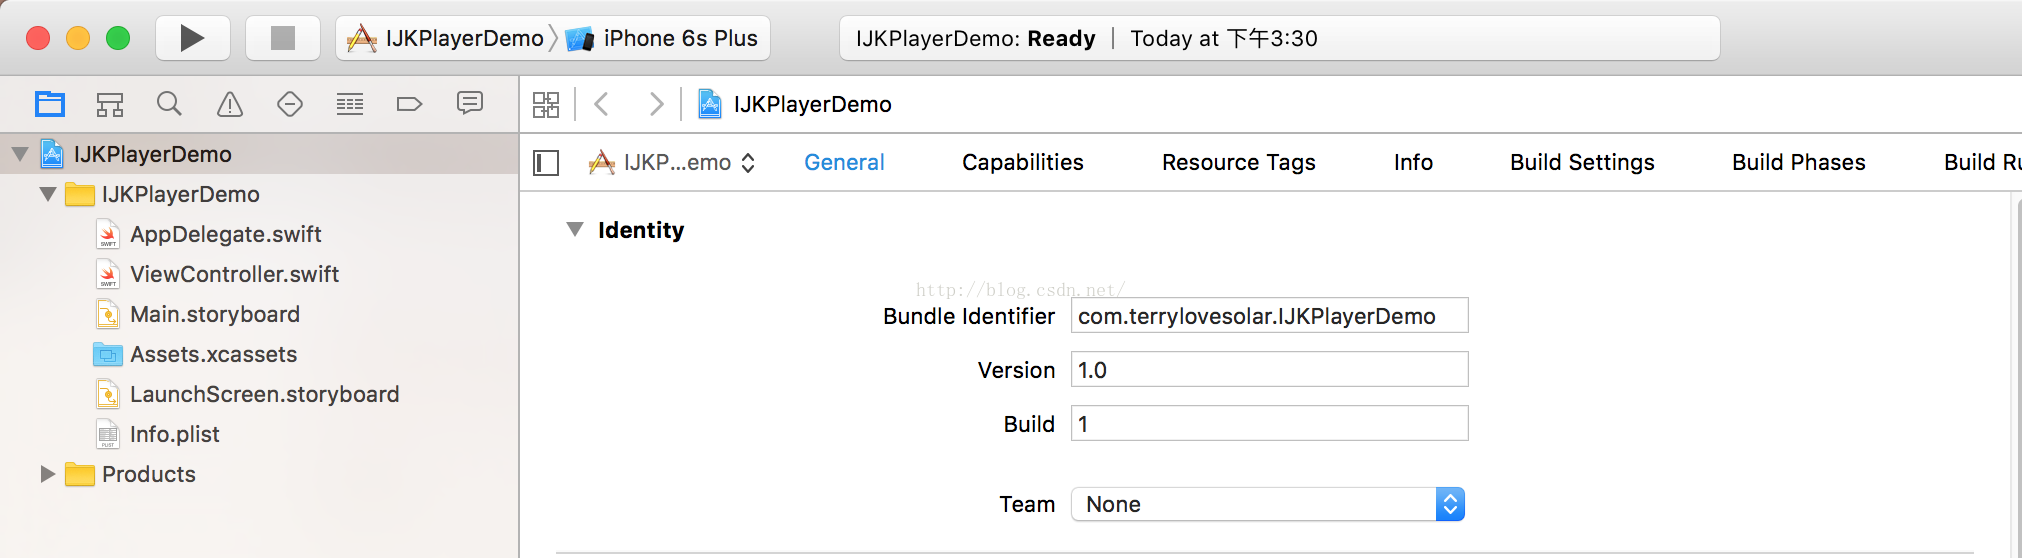
Task: Open the Team dropdown
Action: [1268, 504]
